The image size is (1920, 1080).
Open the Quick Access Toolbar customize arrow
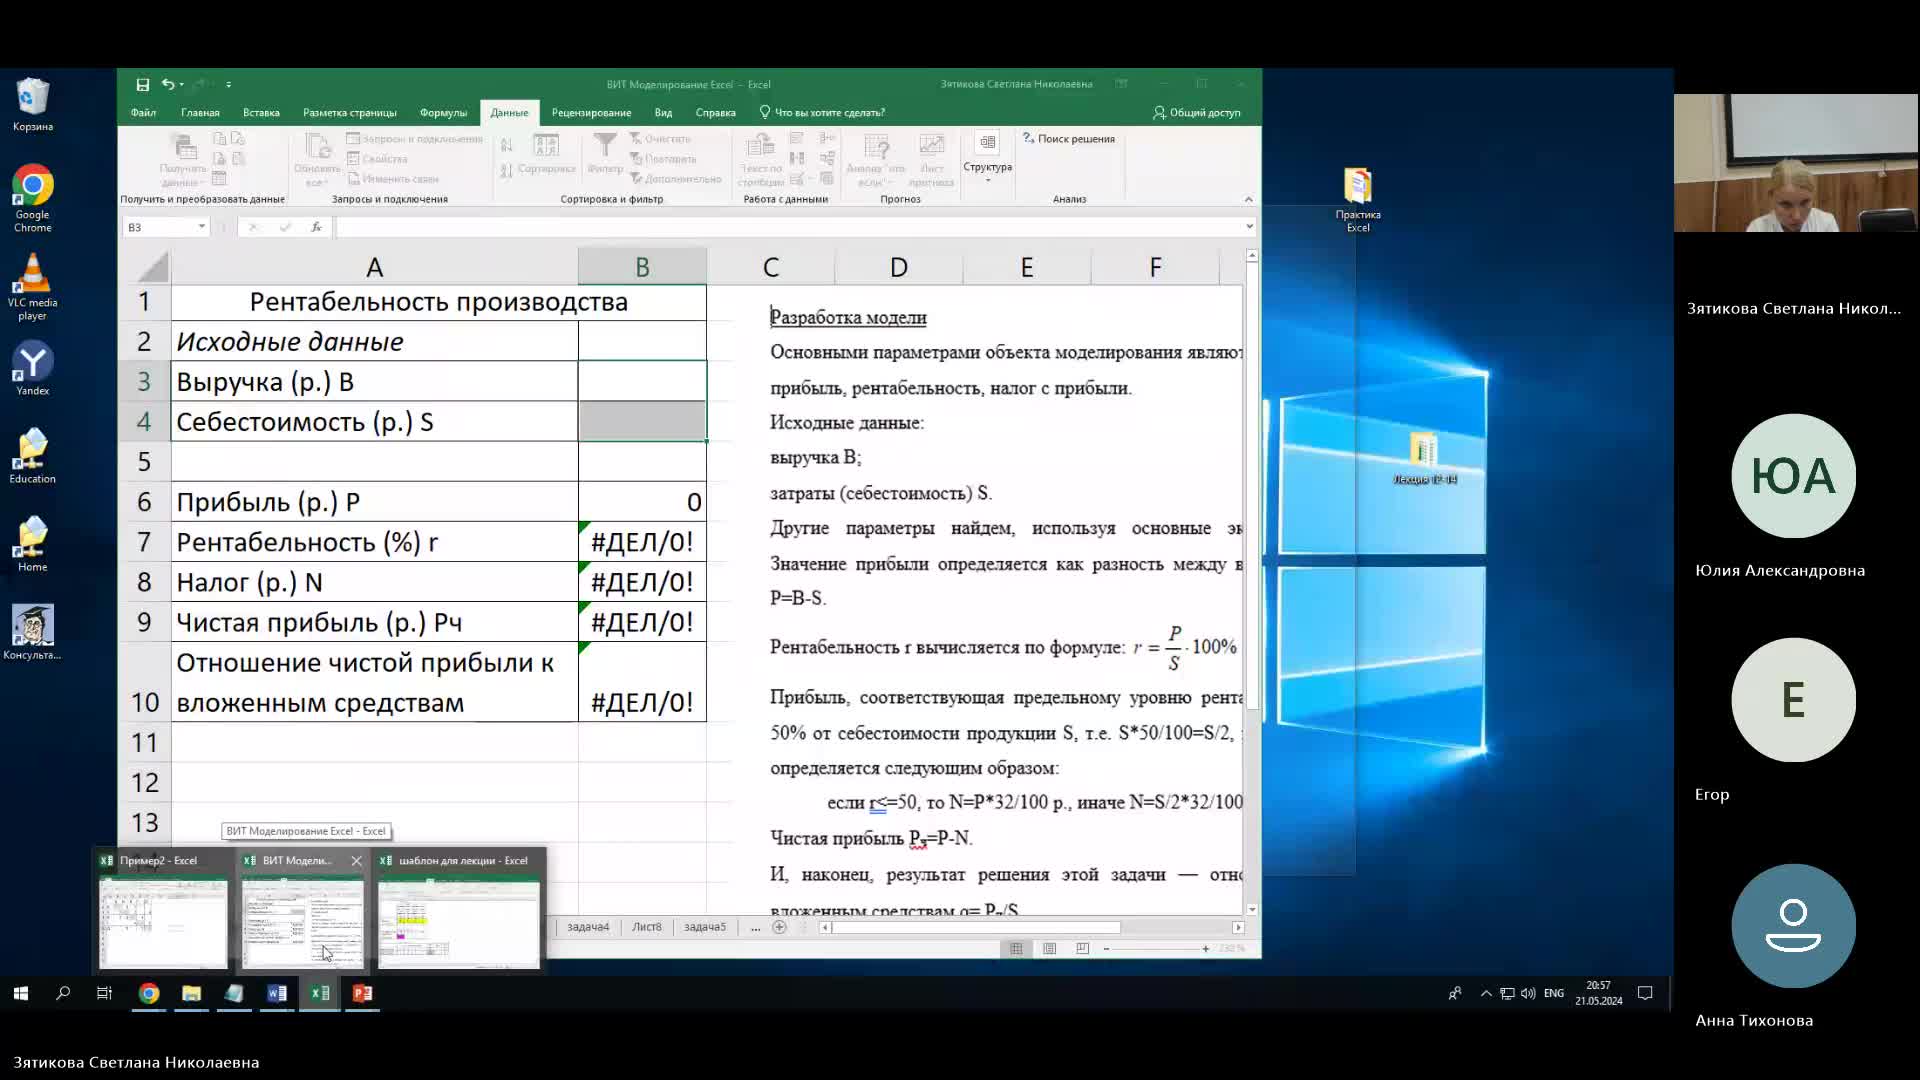[x=229, y=85]
